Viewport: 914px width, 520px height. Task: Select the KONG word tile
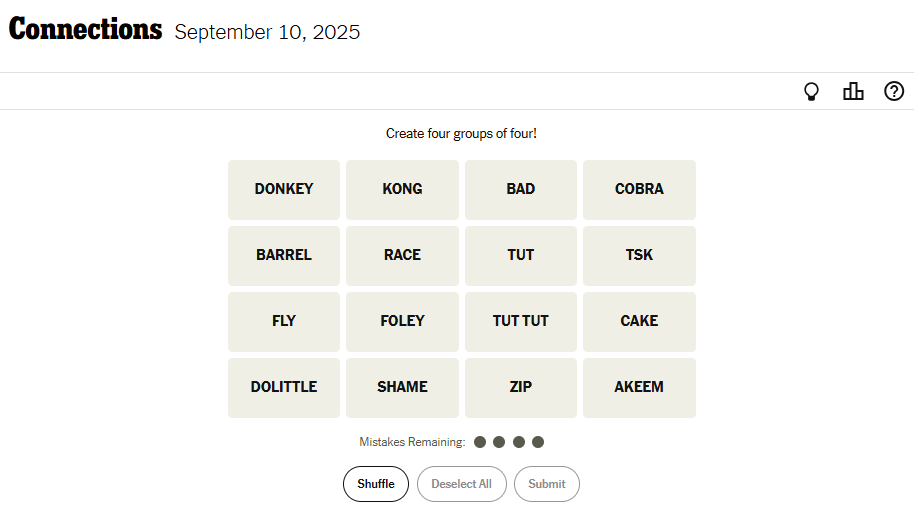coord(402,189)
